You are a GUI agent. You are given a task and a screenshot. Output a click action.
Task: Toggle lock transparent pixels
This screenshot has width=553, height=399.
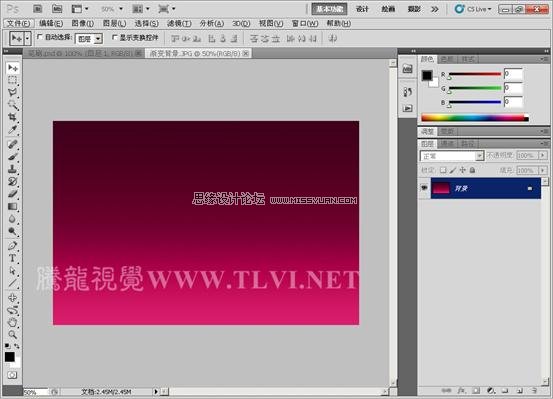point(443,170)
